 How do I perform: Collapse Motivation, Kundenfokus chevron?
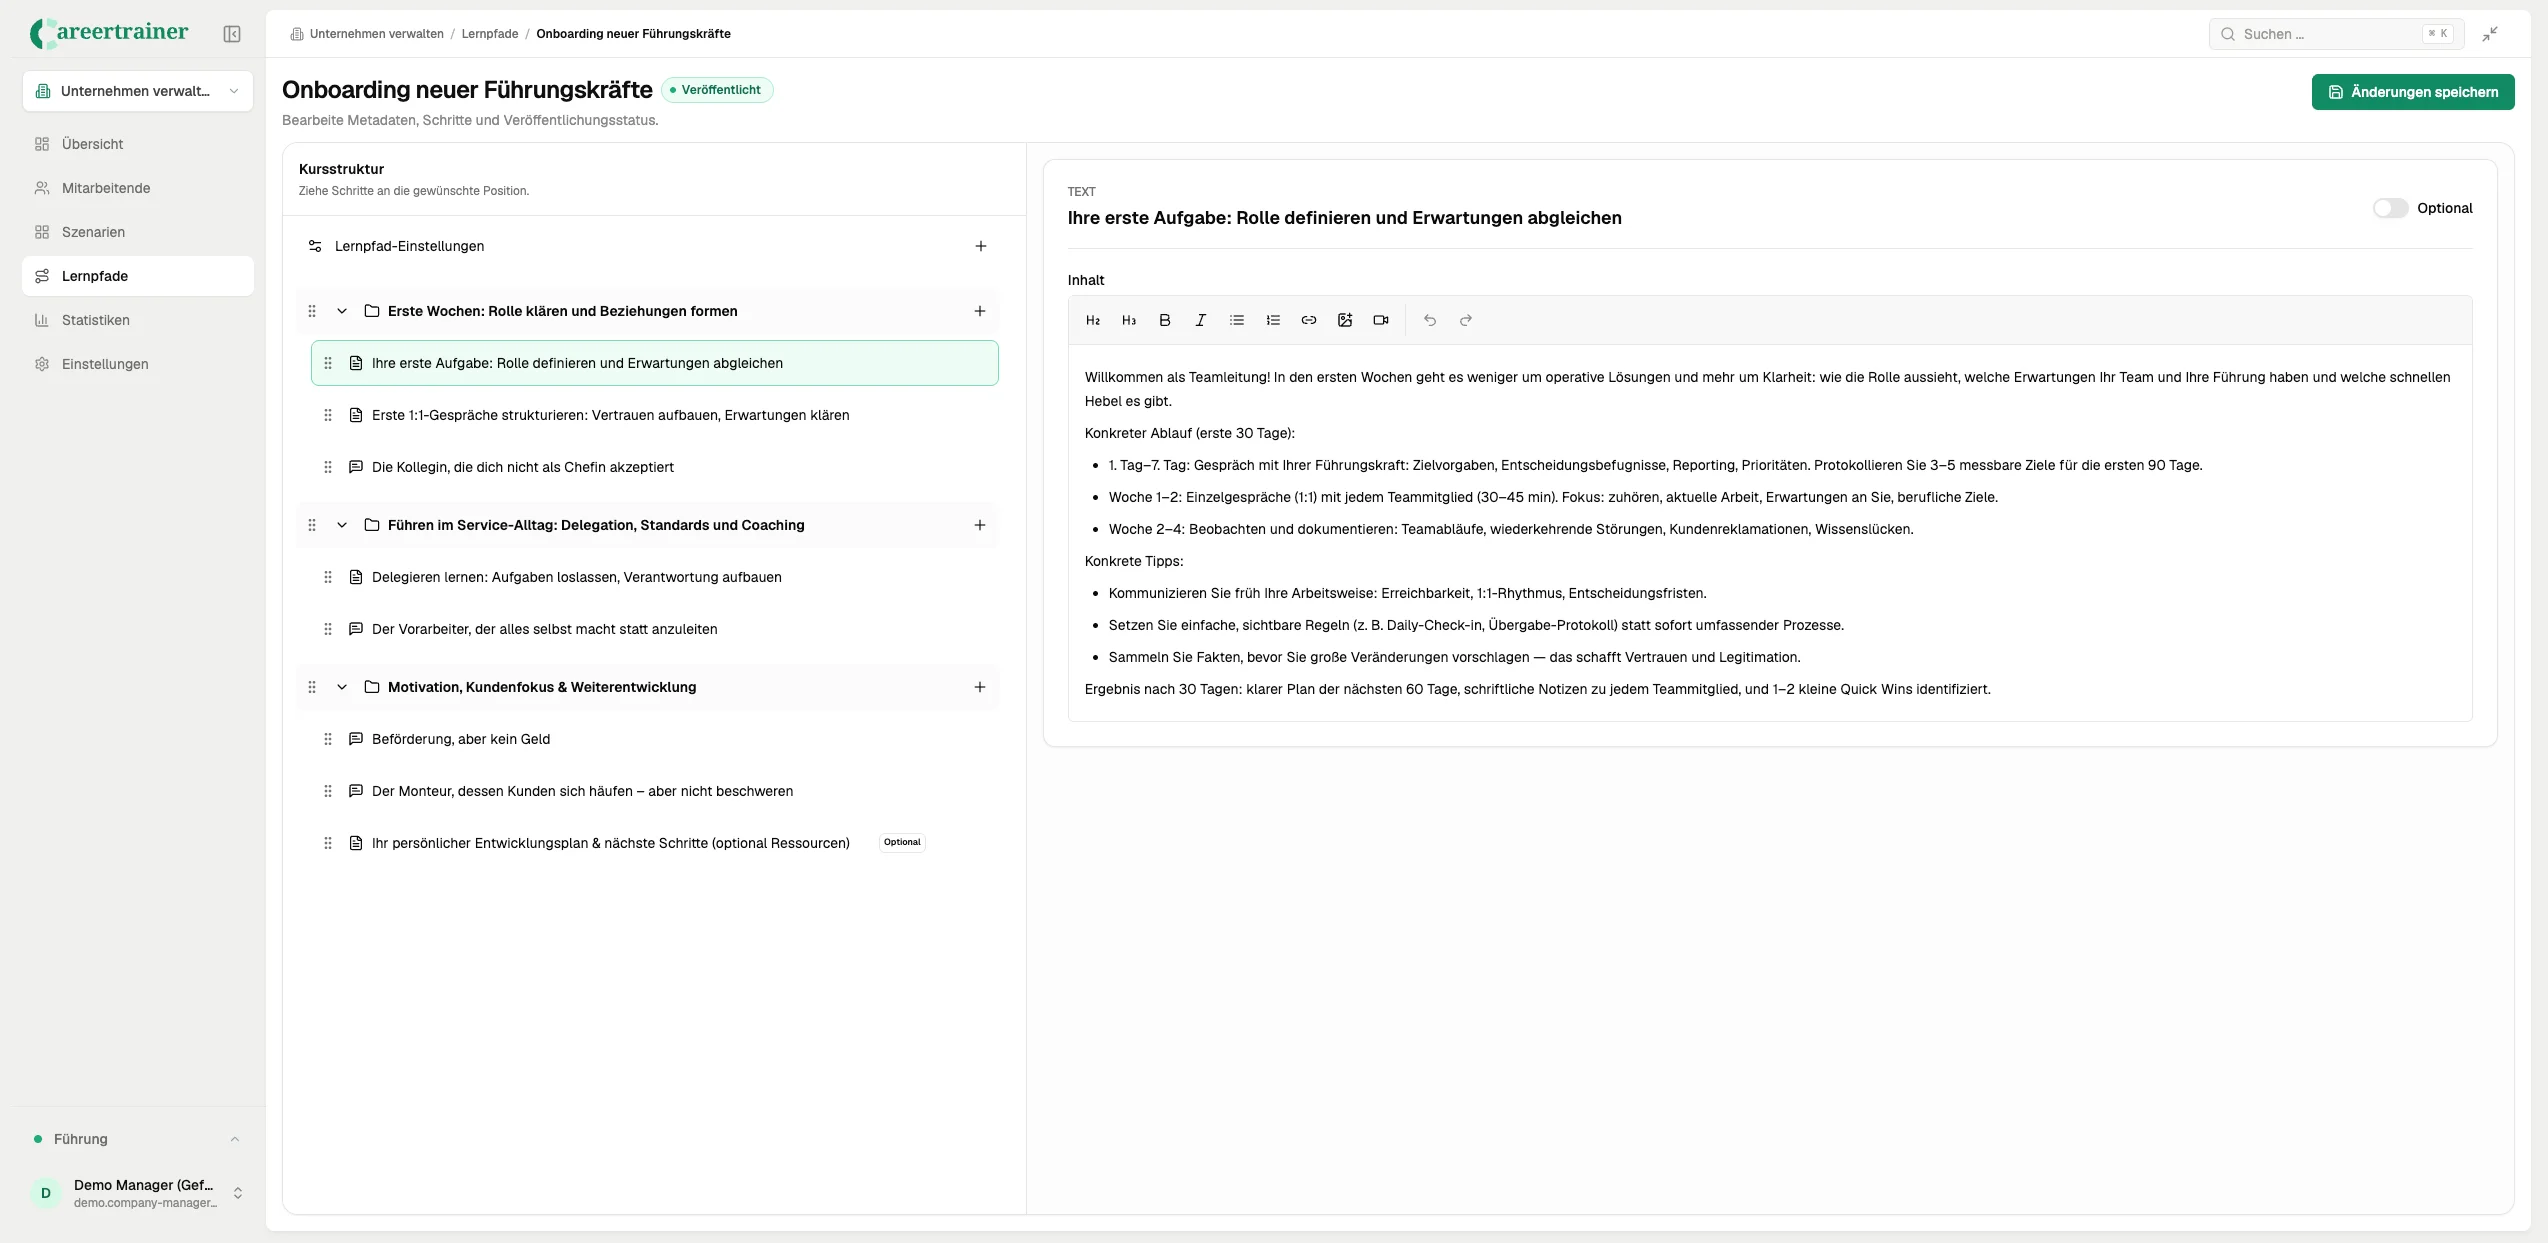342,687
